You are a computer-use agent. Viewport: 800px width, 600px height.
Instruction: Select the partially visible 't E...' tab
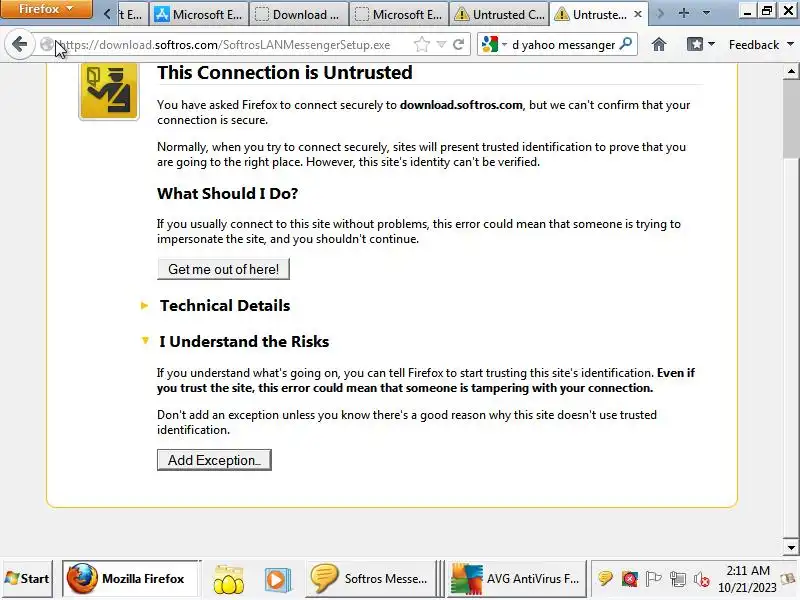point(132,14)
